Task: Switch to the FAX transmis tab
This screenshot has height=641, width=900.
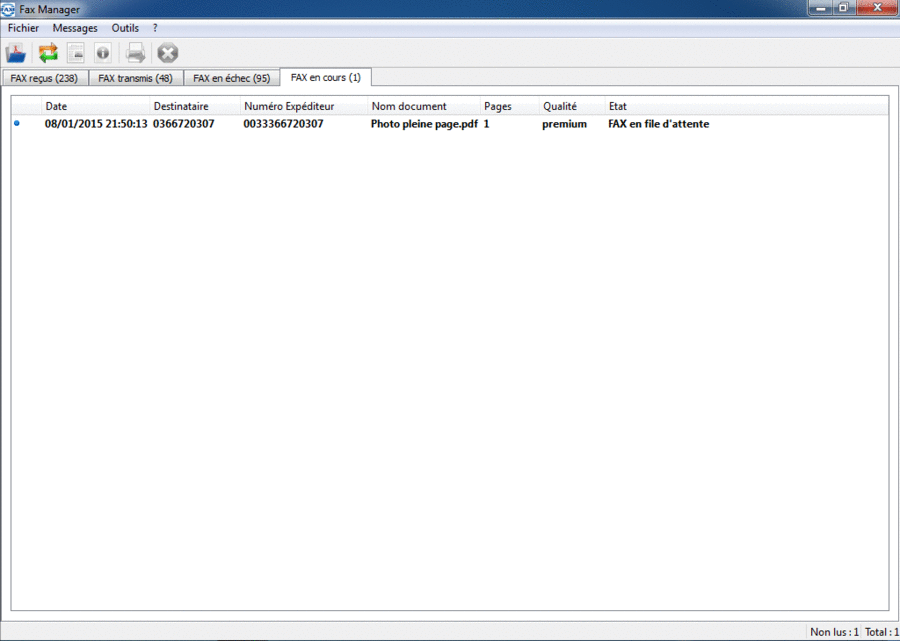Action: [x=135, y=78]
